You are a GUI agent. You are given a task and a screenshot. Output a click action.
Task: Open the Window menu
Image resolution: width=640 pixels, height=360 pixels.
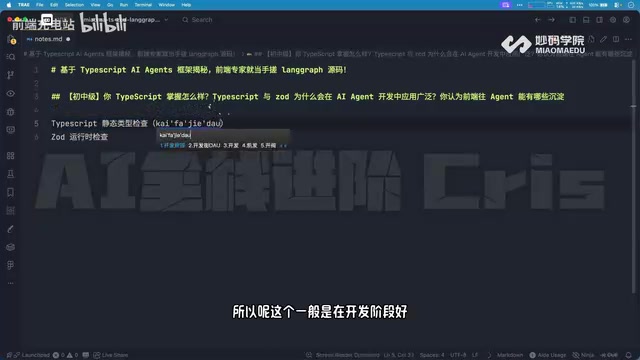click(167, 5)
